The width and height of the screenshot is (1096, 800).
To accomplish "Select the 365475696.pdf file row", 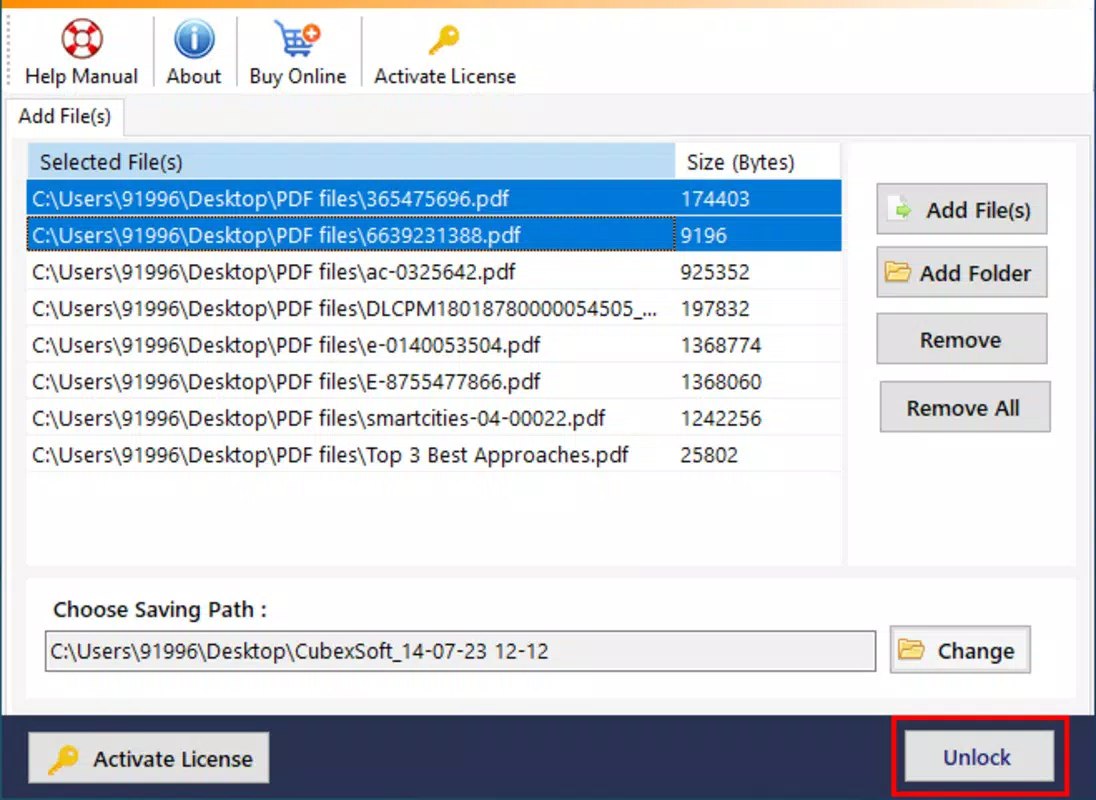I will coord(434,198).
